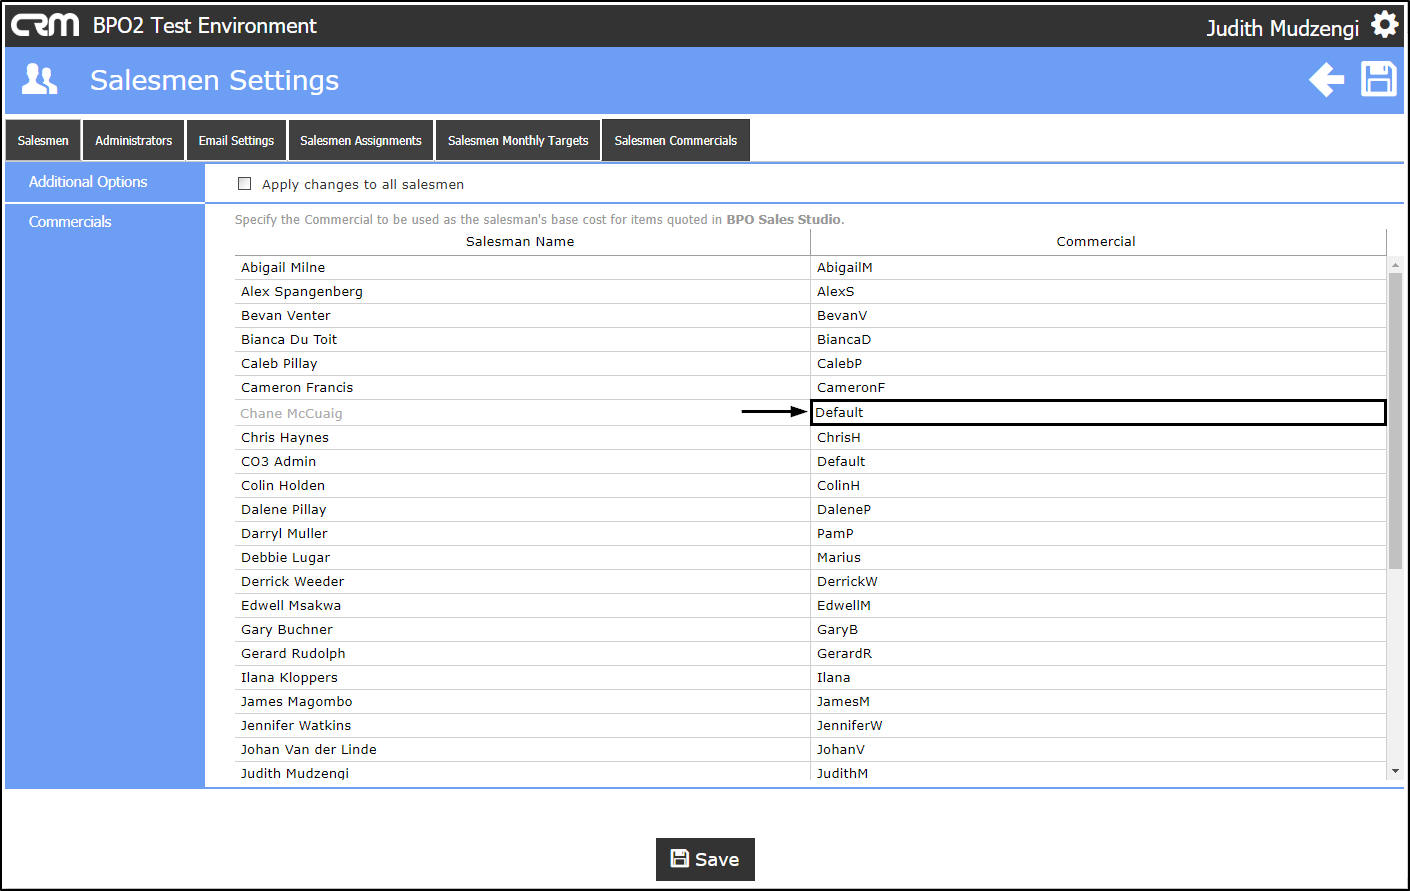This screenshot has width=1410, height=891.
Task: Click the vertical scrollbar thumb
Action: coord(1395,420)
